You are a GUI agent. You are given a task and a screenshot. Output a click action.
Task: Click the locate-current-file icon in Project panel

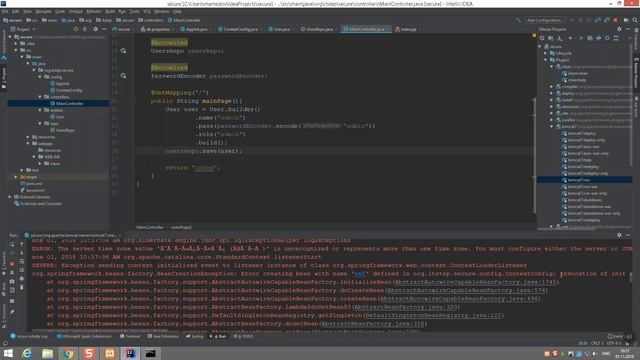(x=76, y=29)
